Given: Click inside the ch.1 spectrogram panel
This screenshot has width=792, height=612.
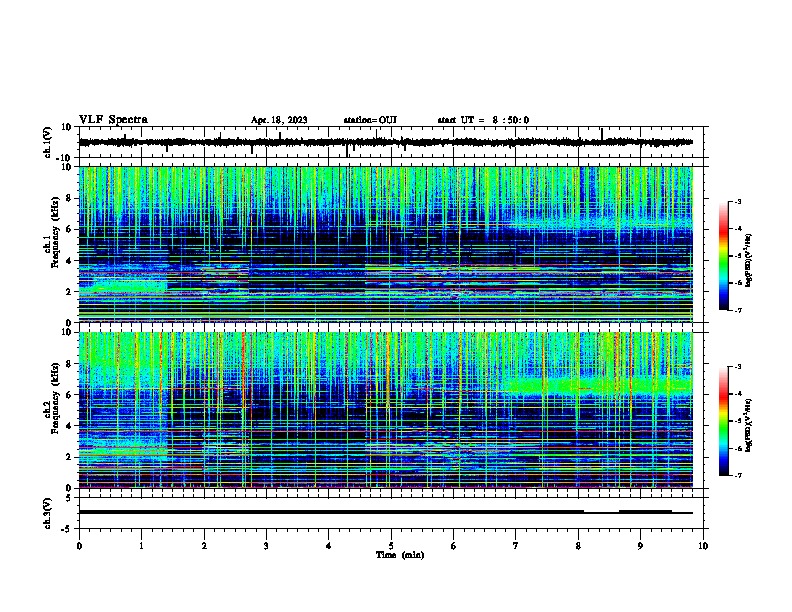Looking at the screenshot, I should [x=386, y=244].
